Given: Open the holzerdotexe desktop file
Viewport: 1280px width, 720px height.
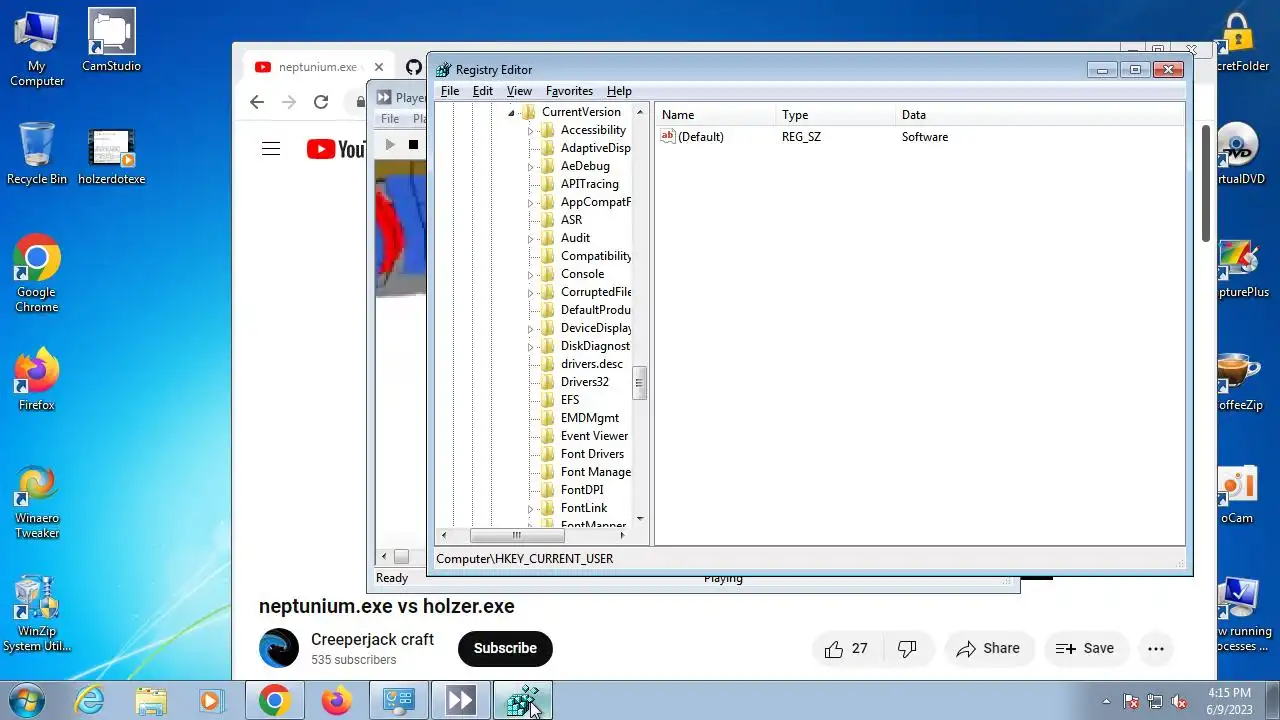Looking at the screenshot, I should (x=111, y=156).
